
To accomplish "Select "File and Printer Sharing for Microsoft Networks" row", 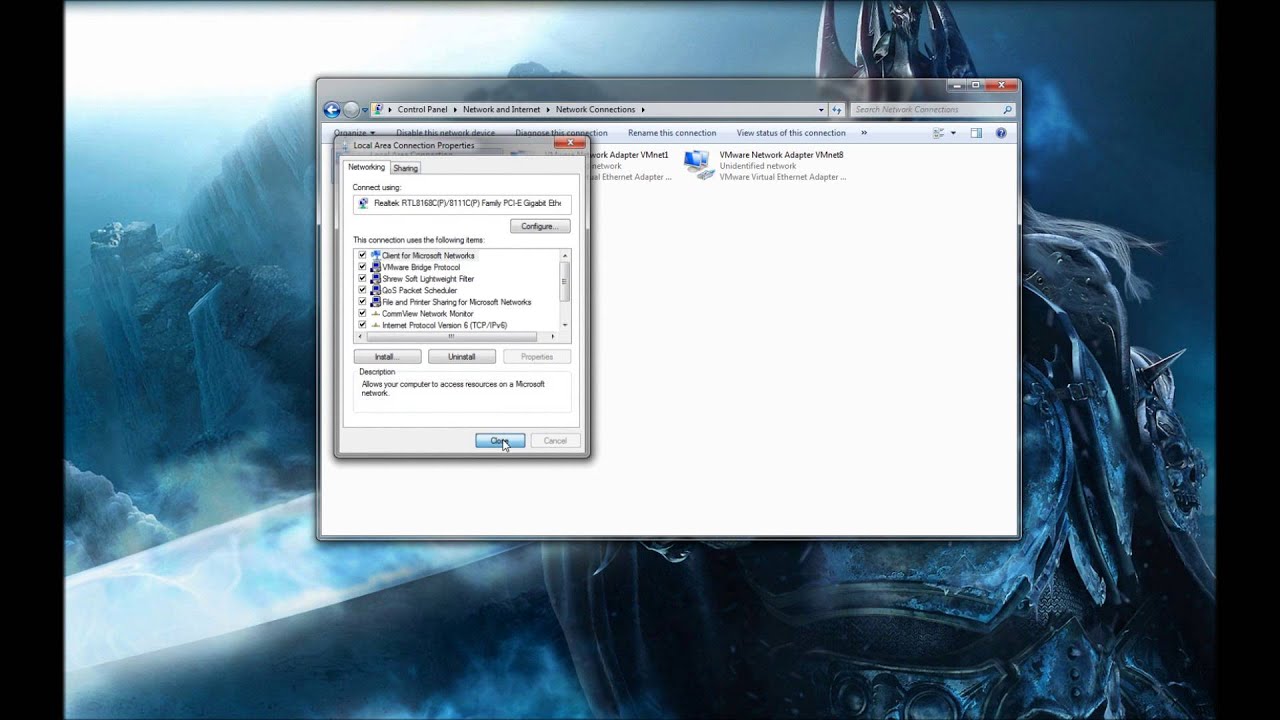I will pyautogui.click(x=456, y=302).
